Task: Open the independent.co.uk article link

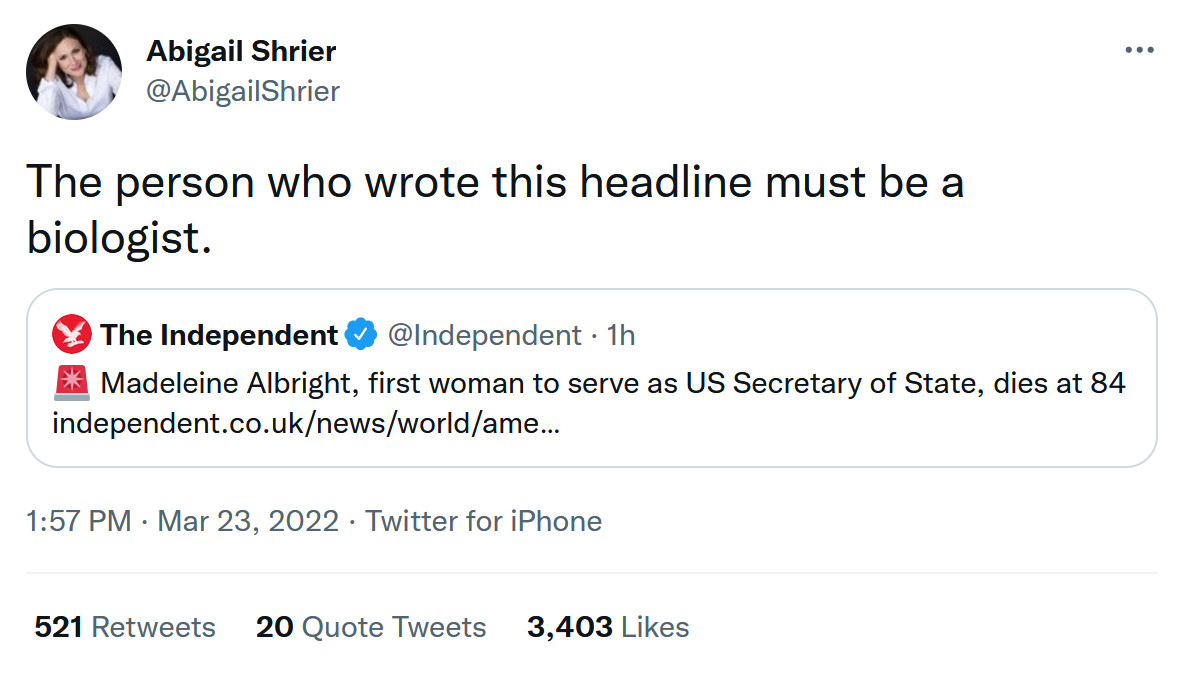Action: click(306, 423)
